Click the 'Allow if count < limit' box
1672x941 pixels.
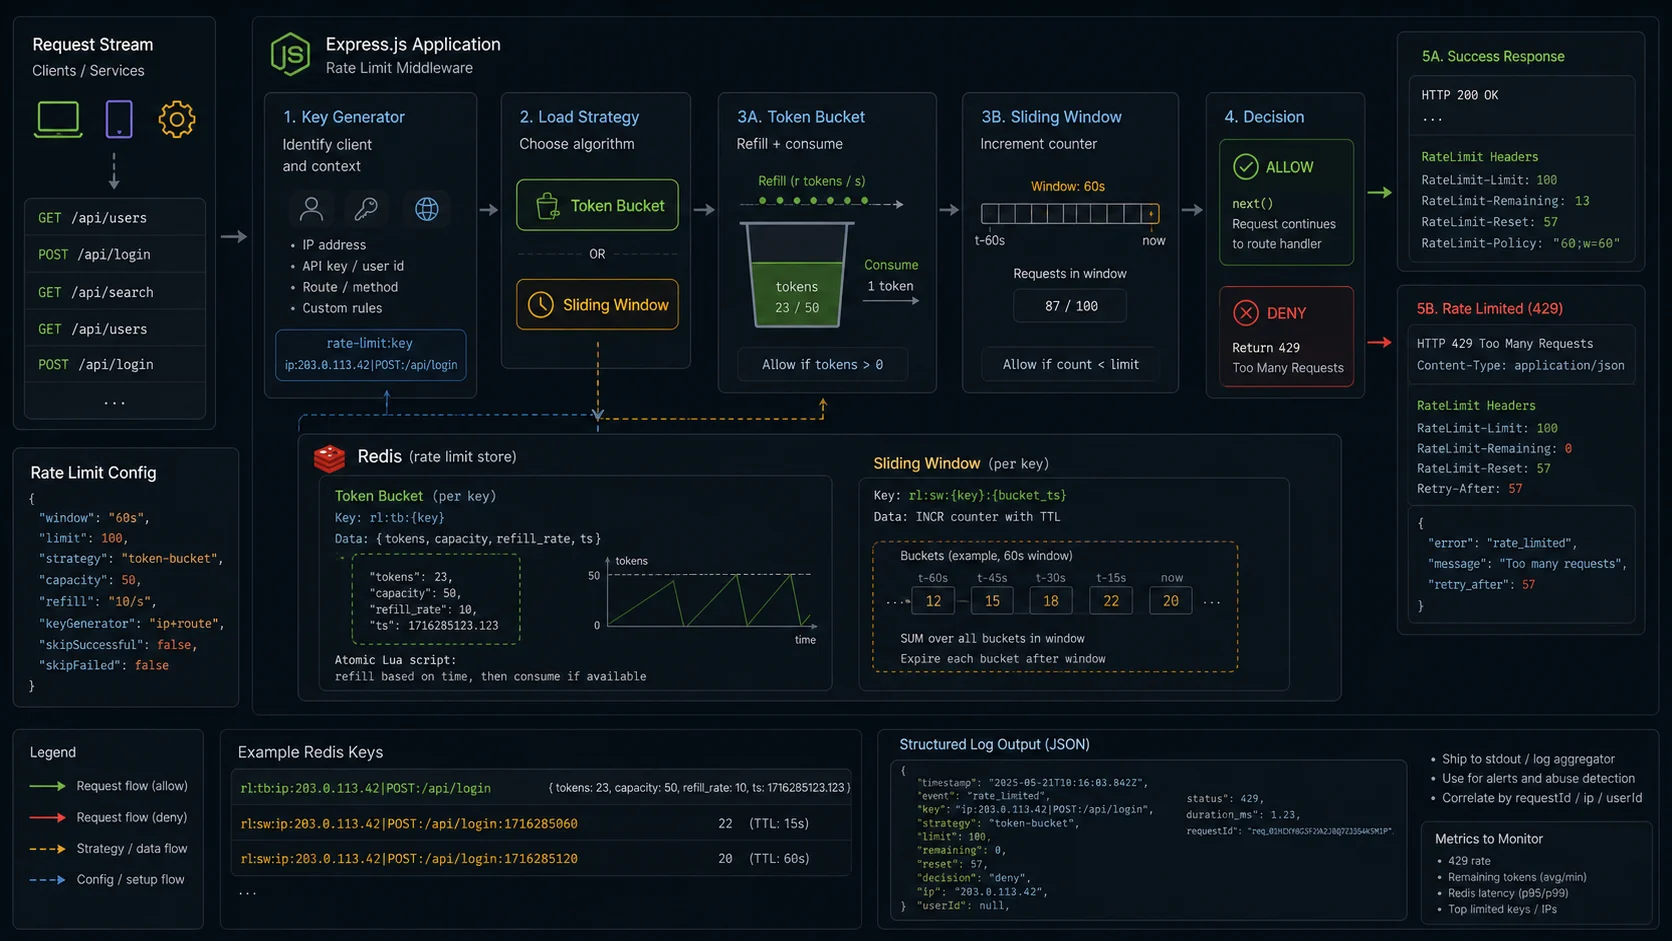(x=1070, y=364)
